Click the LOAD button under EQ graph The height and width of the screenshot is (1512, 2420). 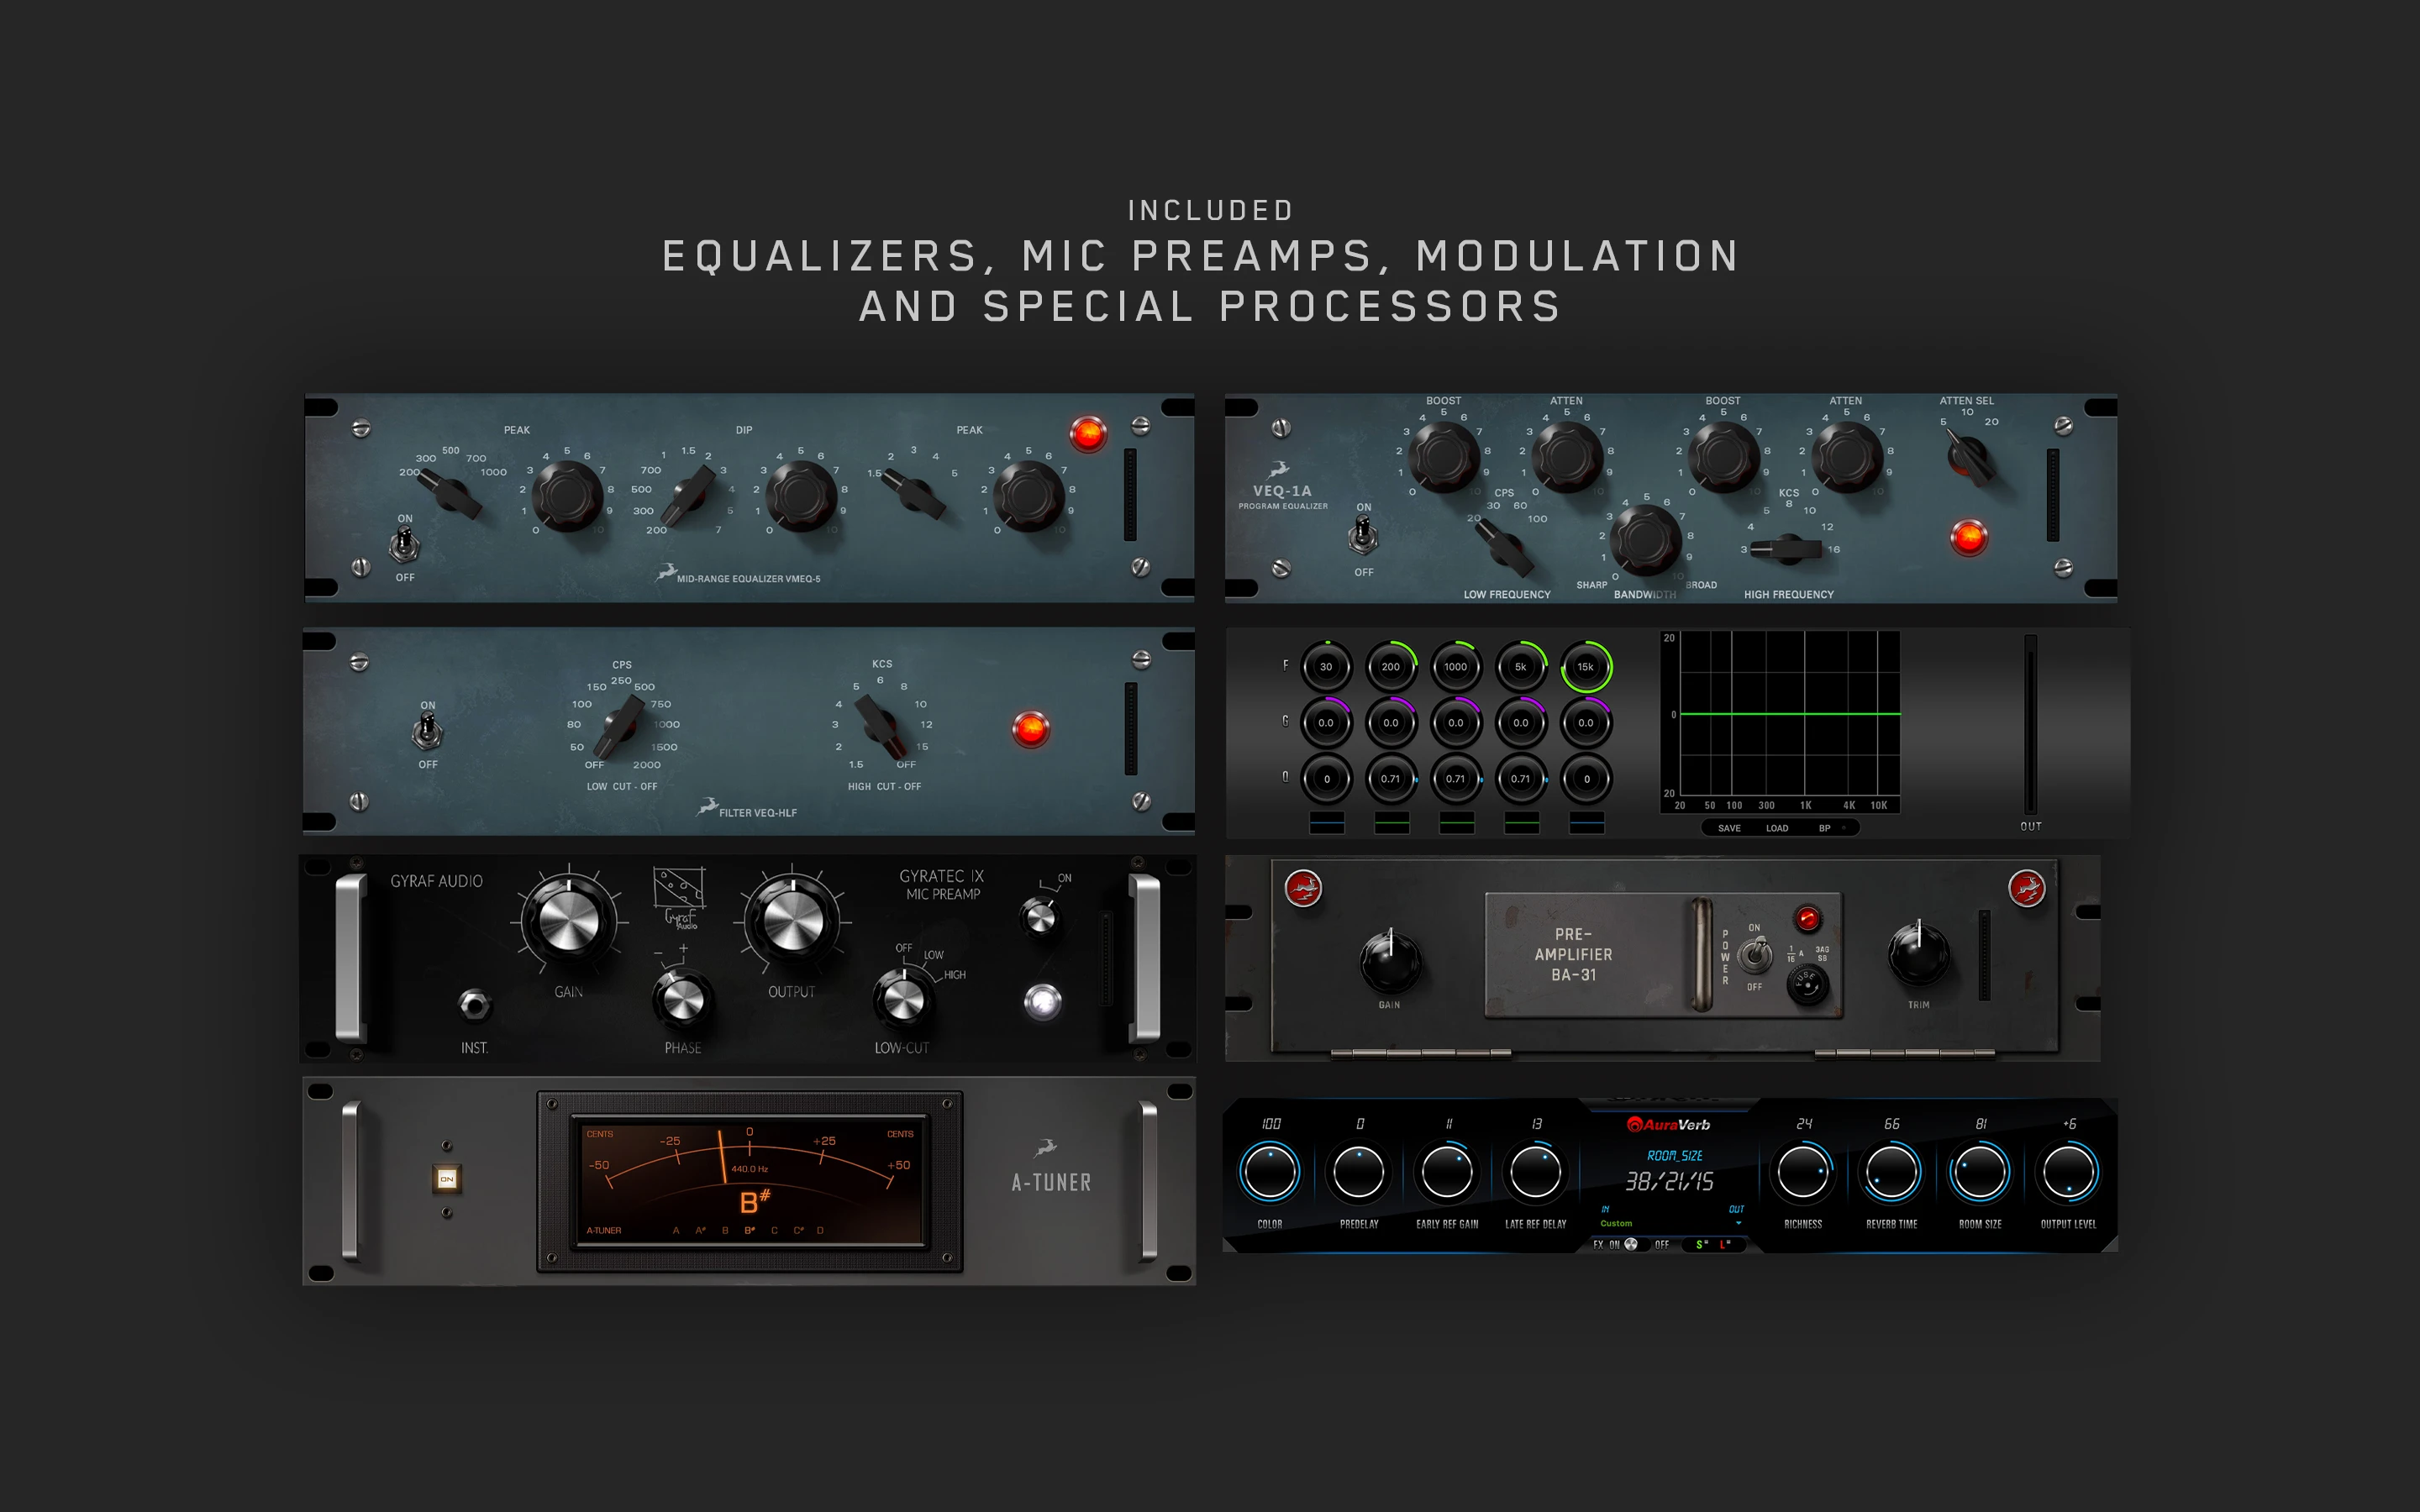coord(1777,828)
